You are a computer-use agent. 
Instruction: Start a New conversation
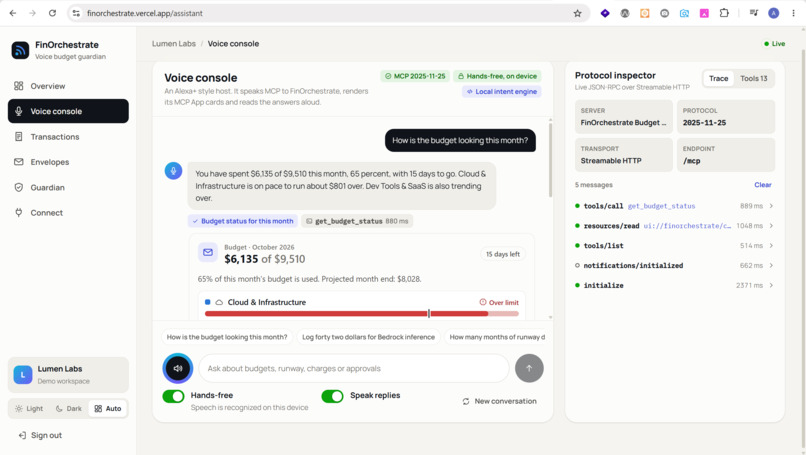(499, 401)
